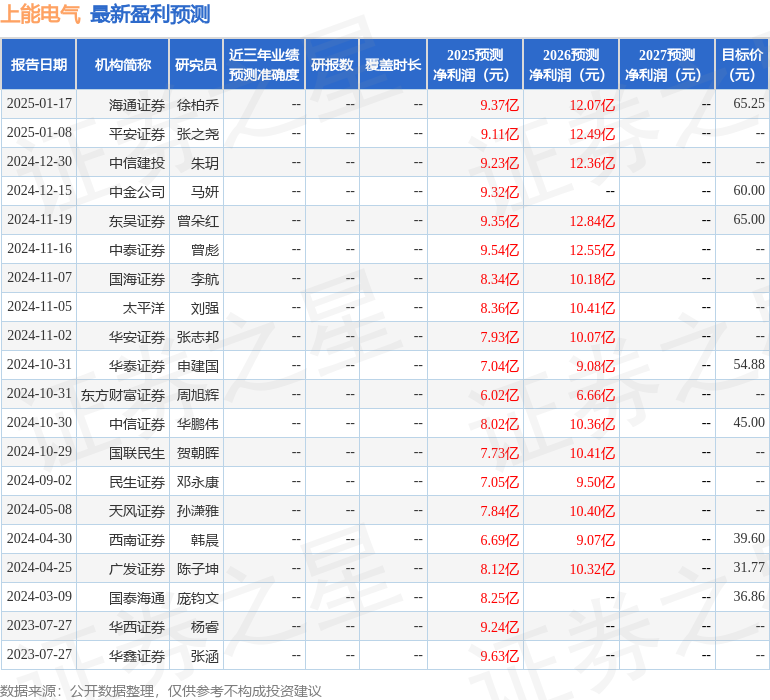Click target price 65.00
The image size is (770, 700).
click(x=749, y=219)
